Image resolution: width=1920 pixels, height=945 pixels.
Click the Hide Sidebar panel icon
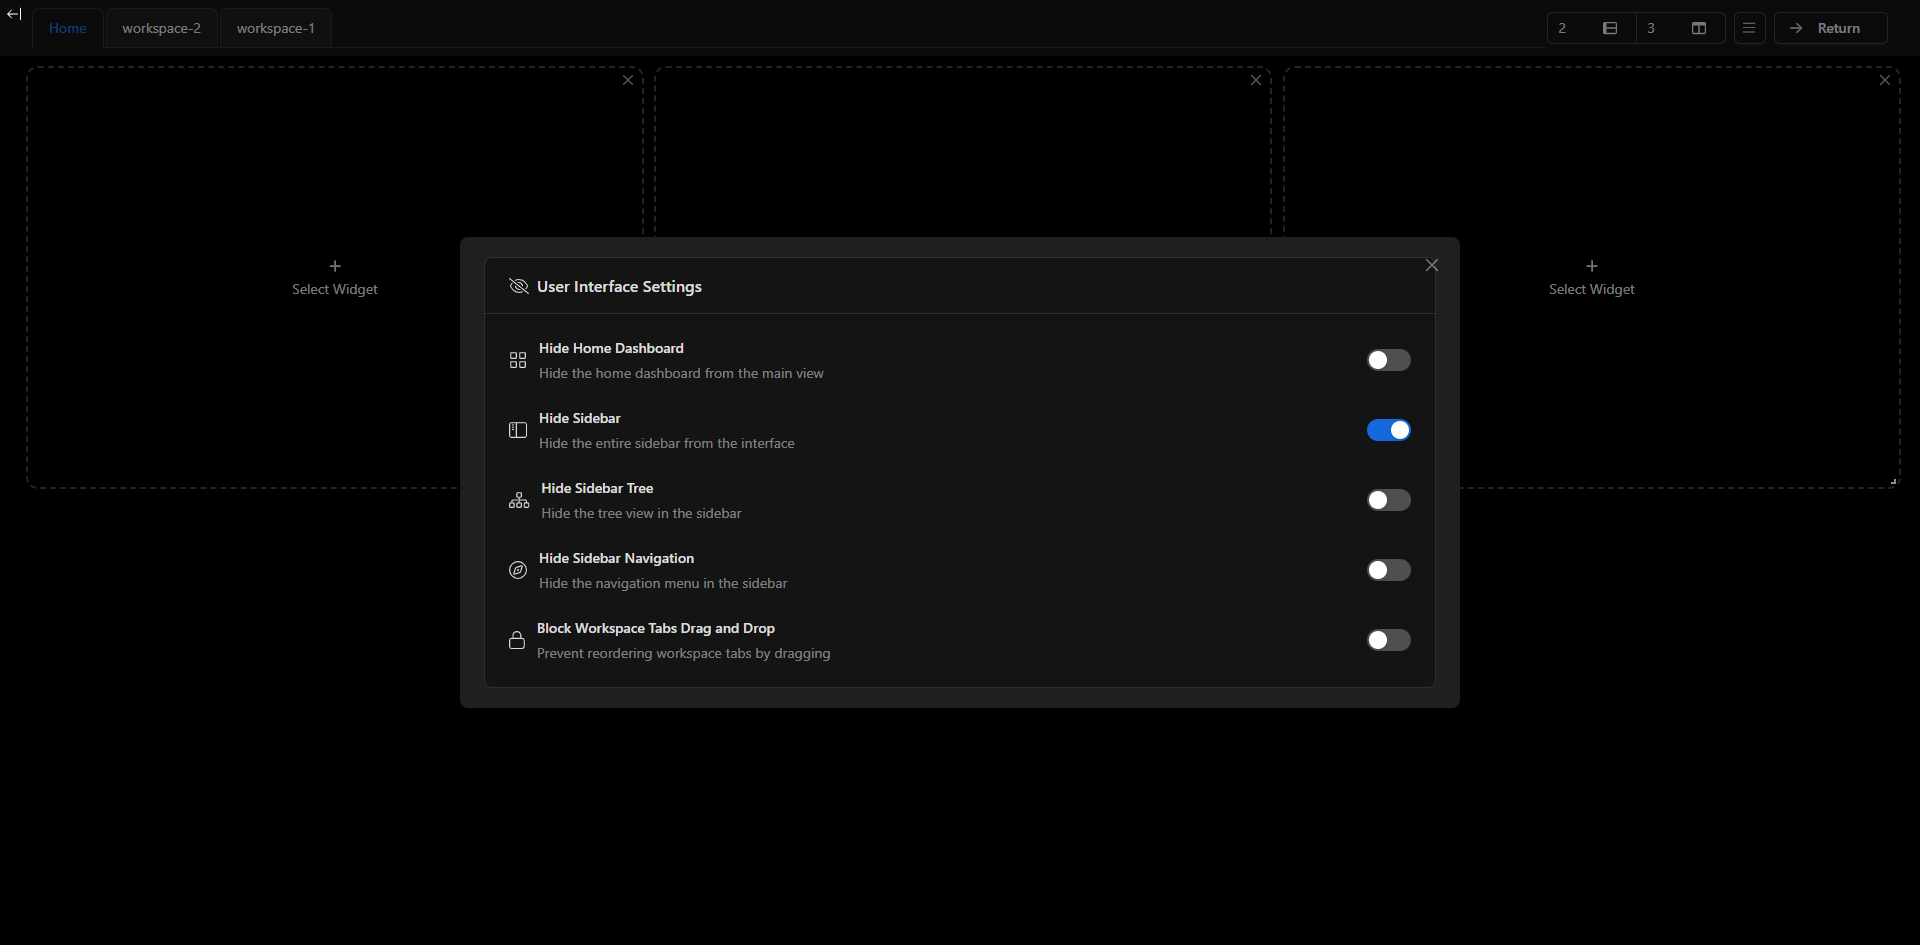[517, 430]
